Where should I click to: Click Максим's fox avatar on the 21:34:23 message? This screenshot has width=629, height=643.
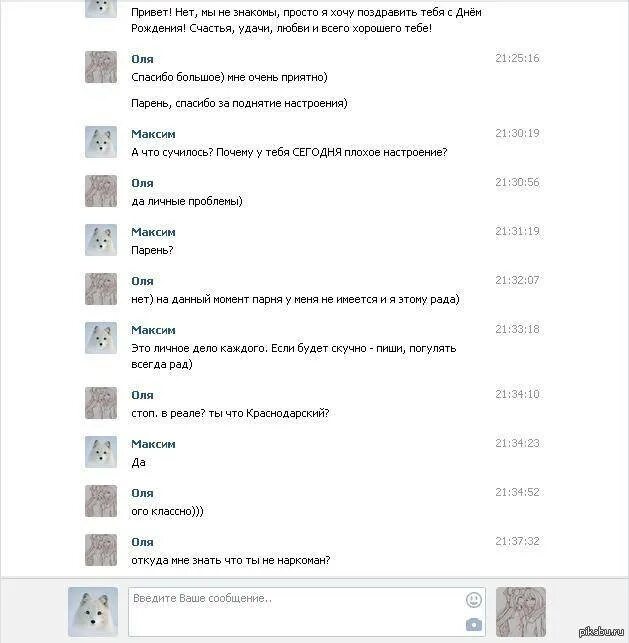[101, 452]
